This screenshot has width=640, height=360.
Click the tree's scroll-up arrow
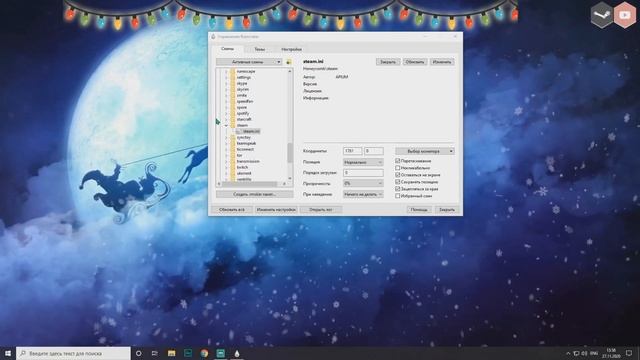click(290, 71)
